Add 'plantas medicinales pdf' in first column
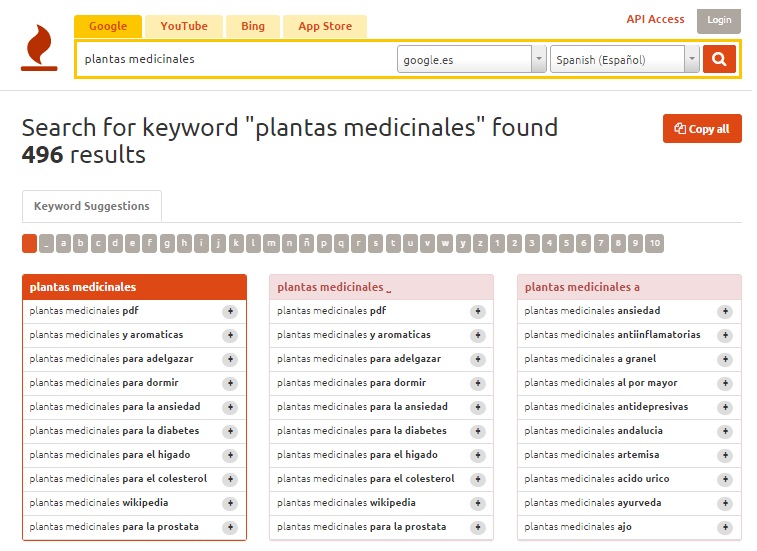The image size is (757, 551). pyautogui.click(x=231, y=311)
